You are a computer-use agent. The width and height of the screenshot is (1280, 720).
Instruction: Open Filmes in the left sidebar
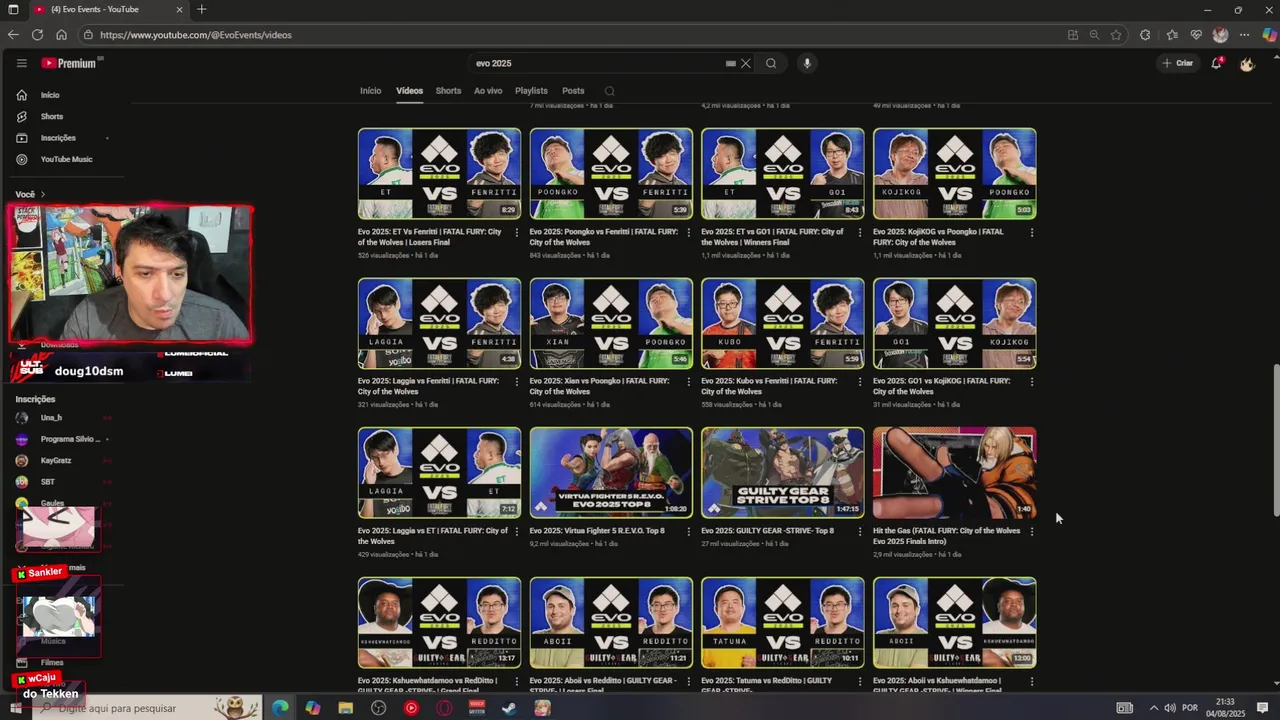tap(52, 662)
